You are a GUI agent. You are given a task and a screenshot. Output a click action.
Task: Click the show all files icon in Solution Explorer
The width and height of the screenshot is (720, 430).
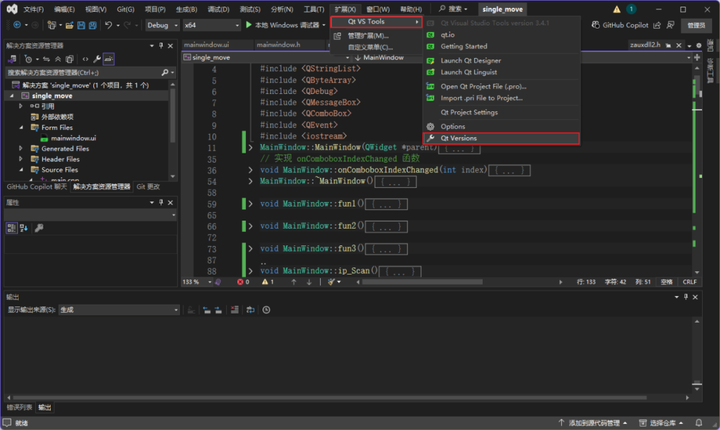coord(69,59)
